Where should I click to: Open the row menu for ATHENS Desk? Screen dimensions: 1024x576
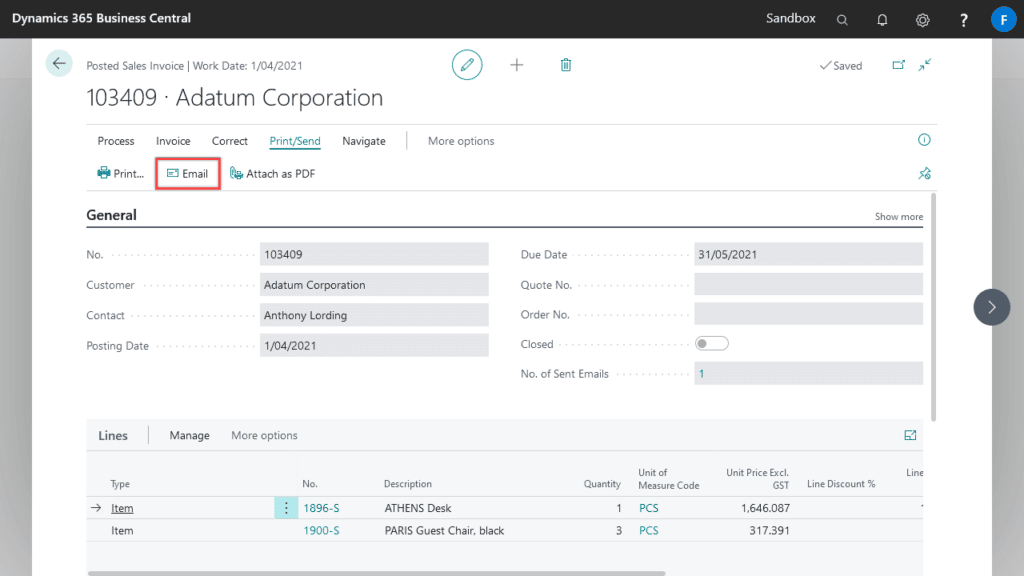286,508
